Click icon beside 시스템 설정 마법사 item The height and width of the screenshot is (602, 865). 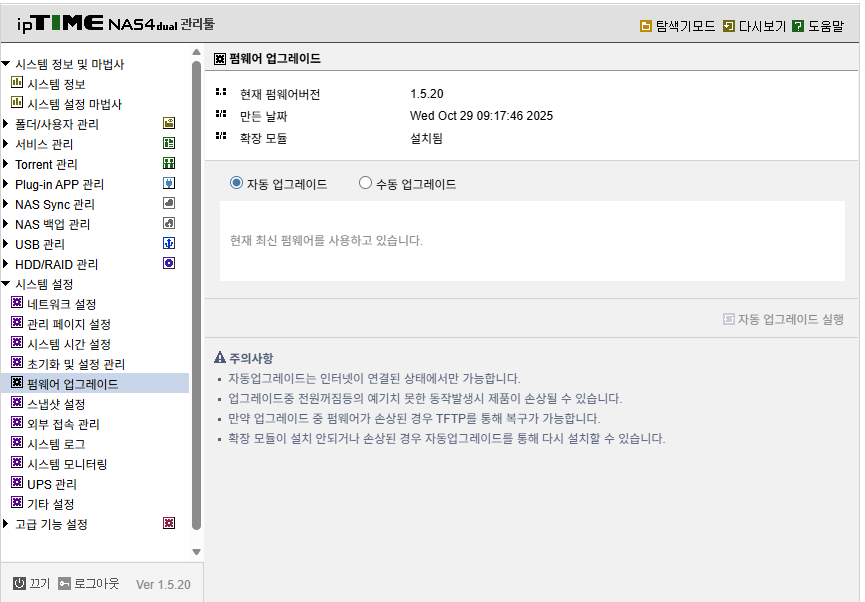point(17,103)
